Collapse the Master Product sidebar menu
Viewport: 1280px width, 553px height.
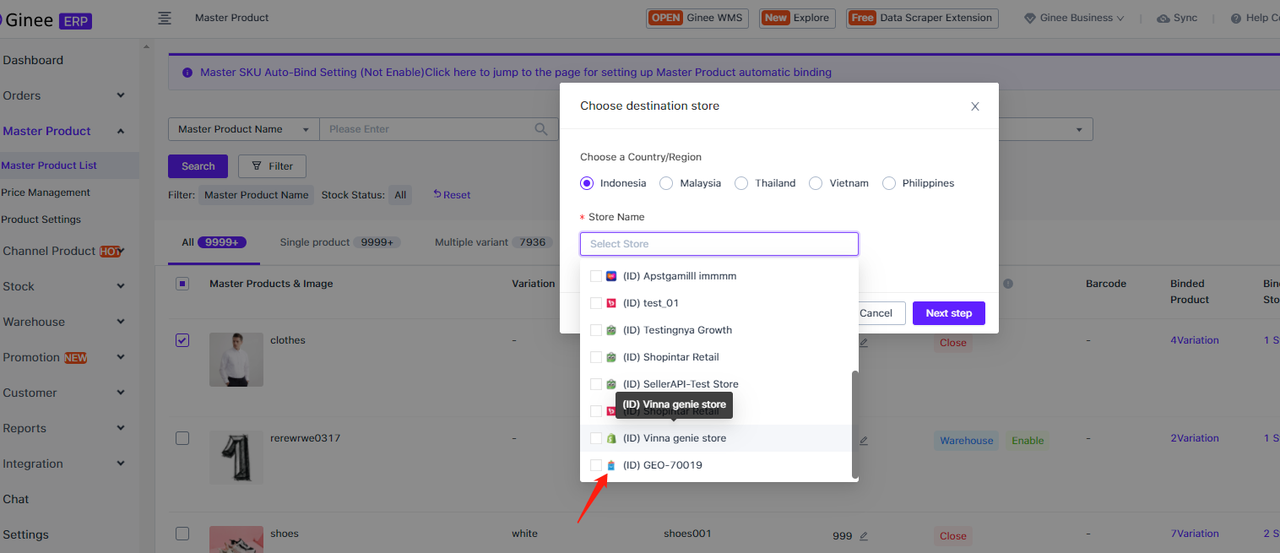coord(120,131)
